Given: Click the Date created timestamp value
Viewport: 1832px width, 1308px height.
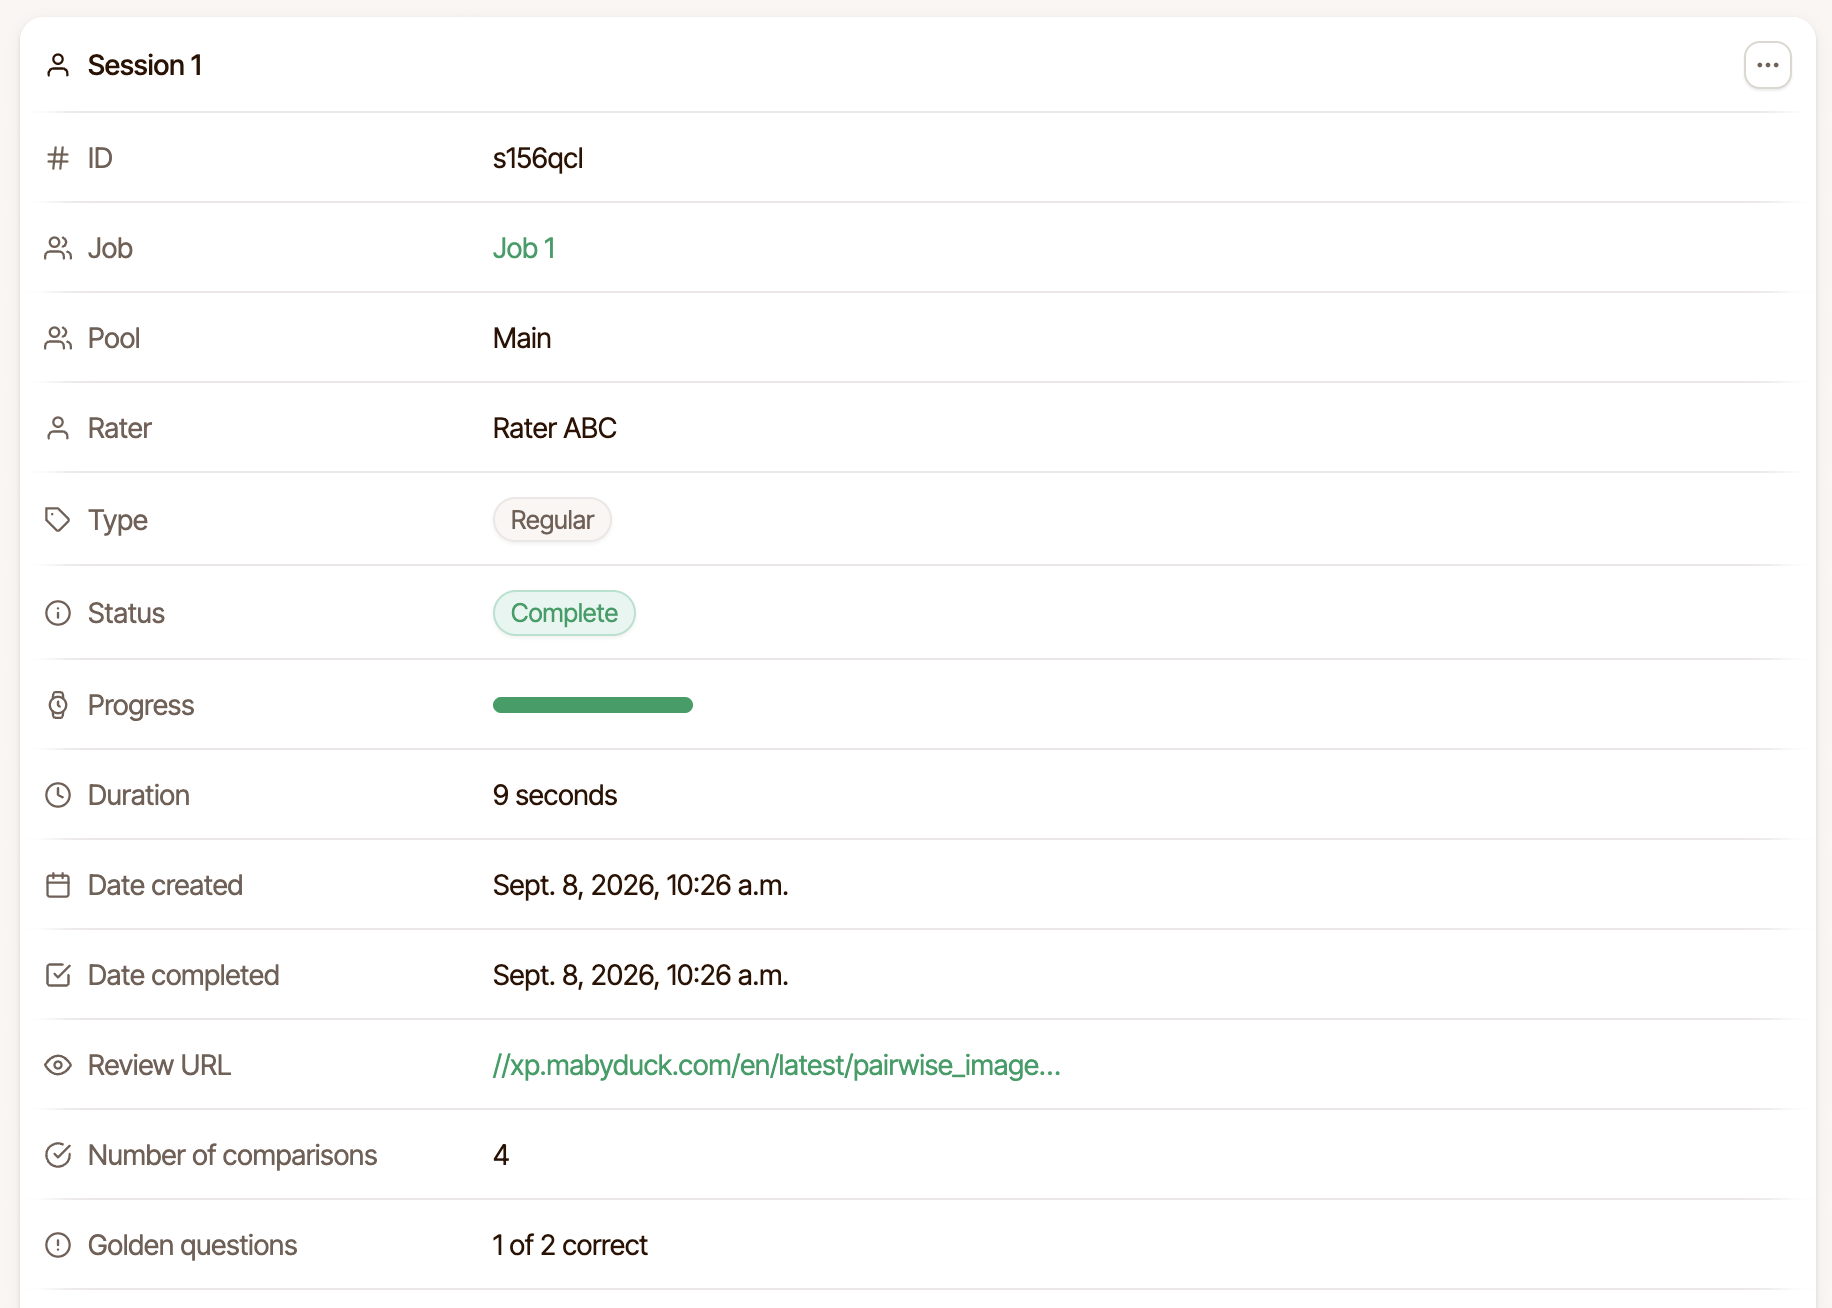Looking at the screenshot, I should click(x=641, y=885).
